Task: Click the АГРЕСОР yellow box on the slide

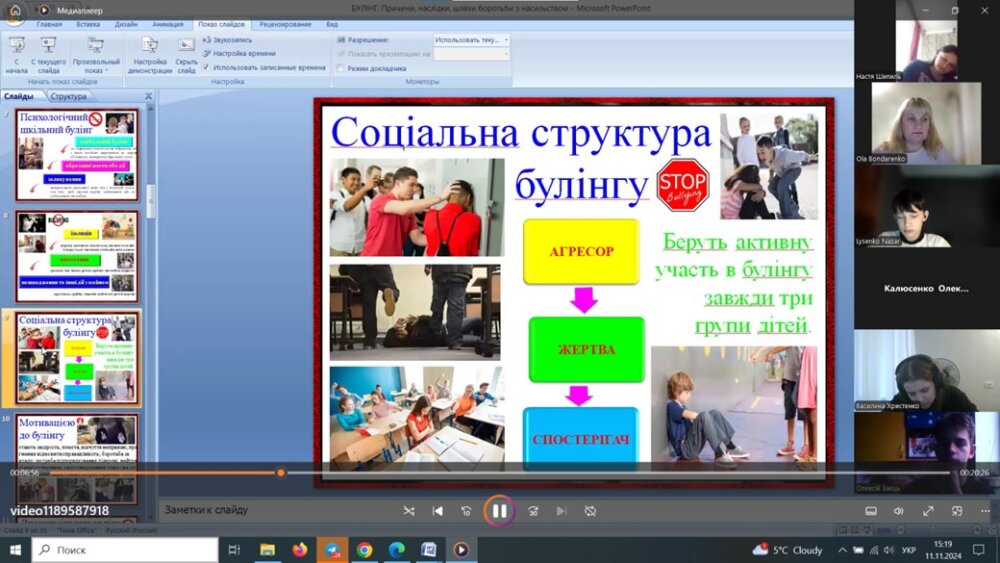Action: (x=581, y=251)
